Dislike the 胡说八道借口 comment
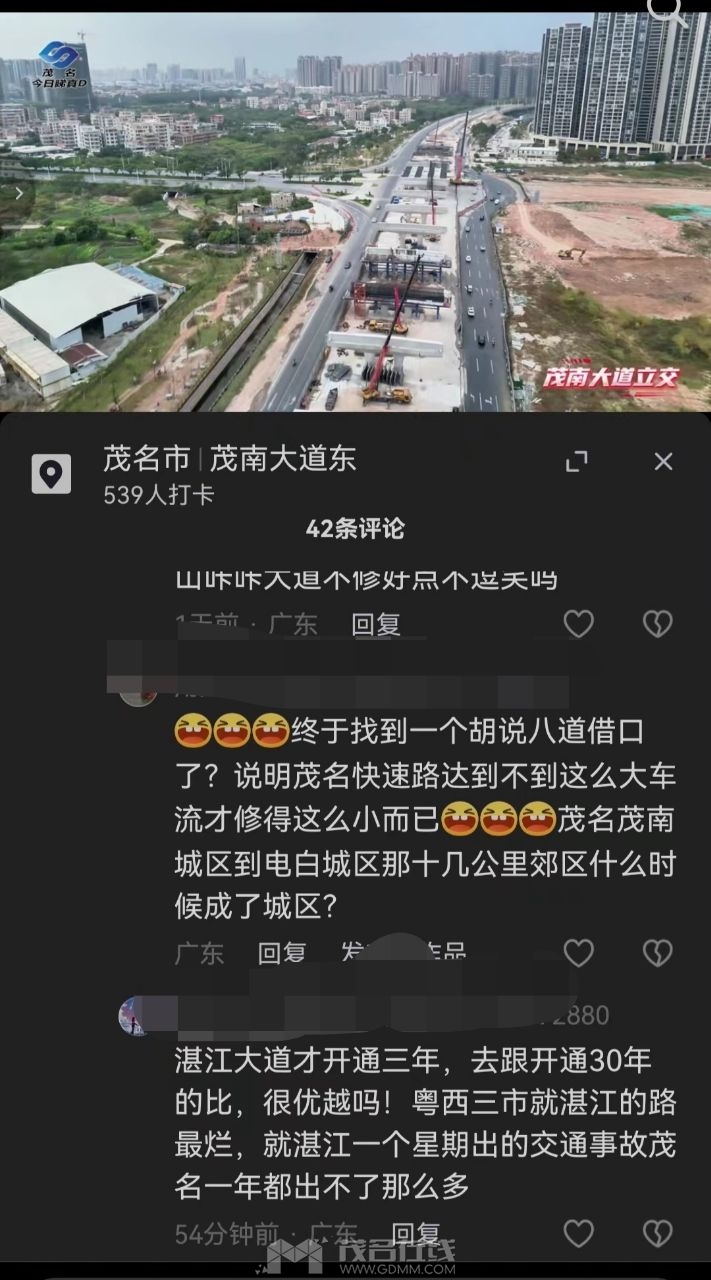The width and height of the screenshot is (711, 1280). (x=657, y=953)
